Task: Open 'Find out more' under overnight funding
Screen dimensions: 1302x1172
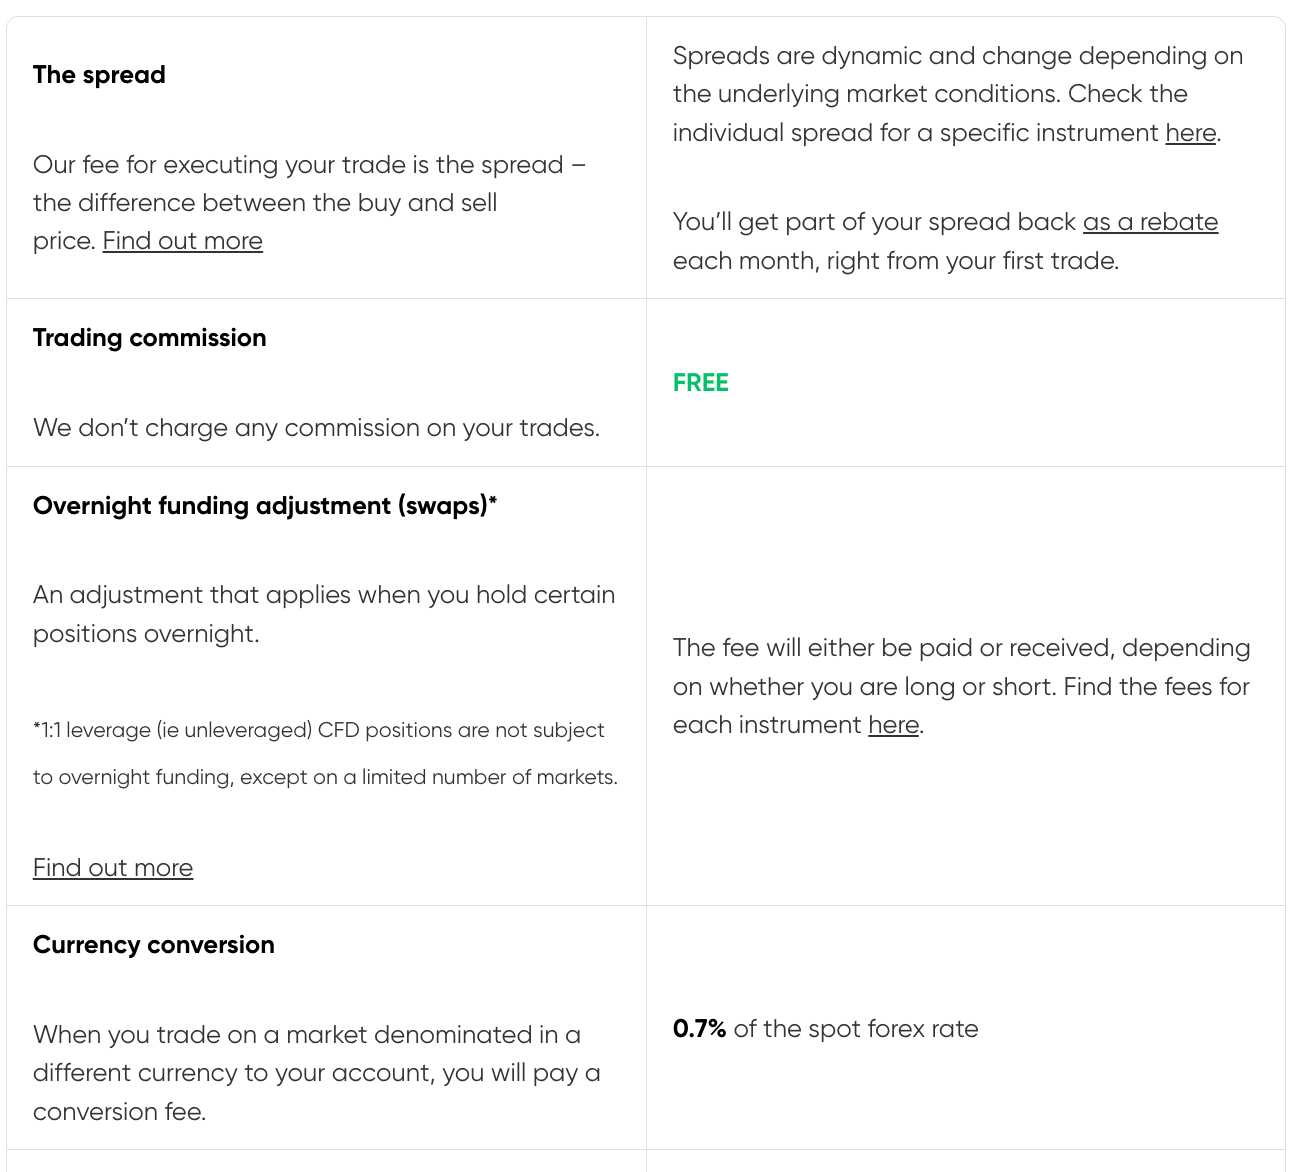Action: 113,868
